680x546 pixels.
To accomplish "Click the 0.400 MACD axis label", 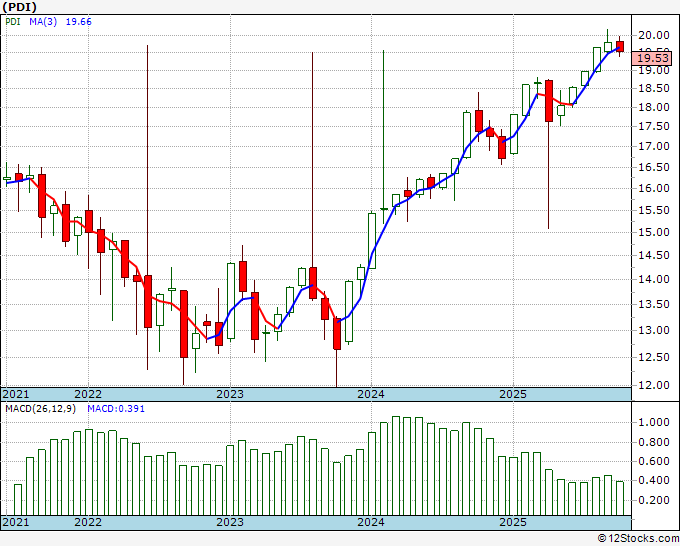I will [x=654, y=481].
